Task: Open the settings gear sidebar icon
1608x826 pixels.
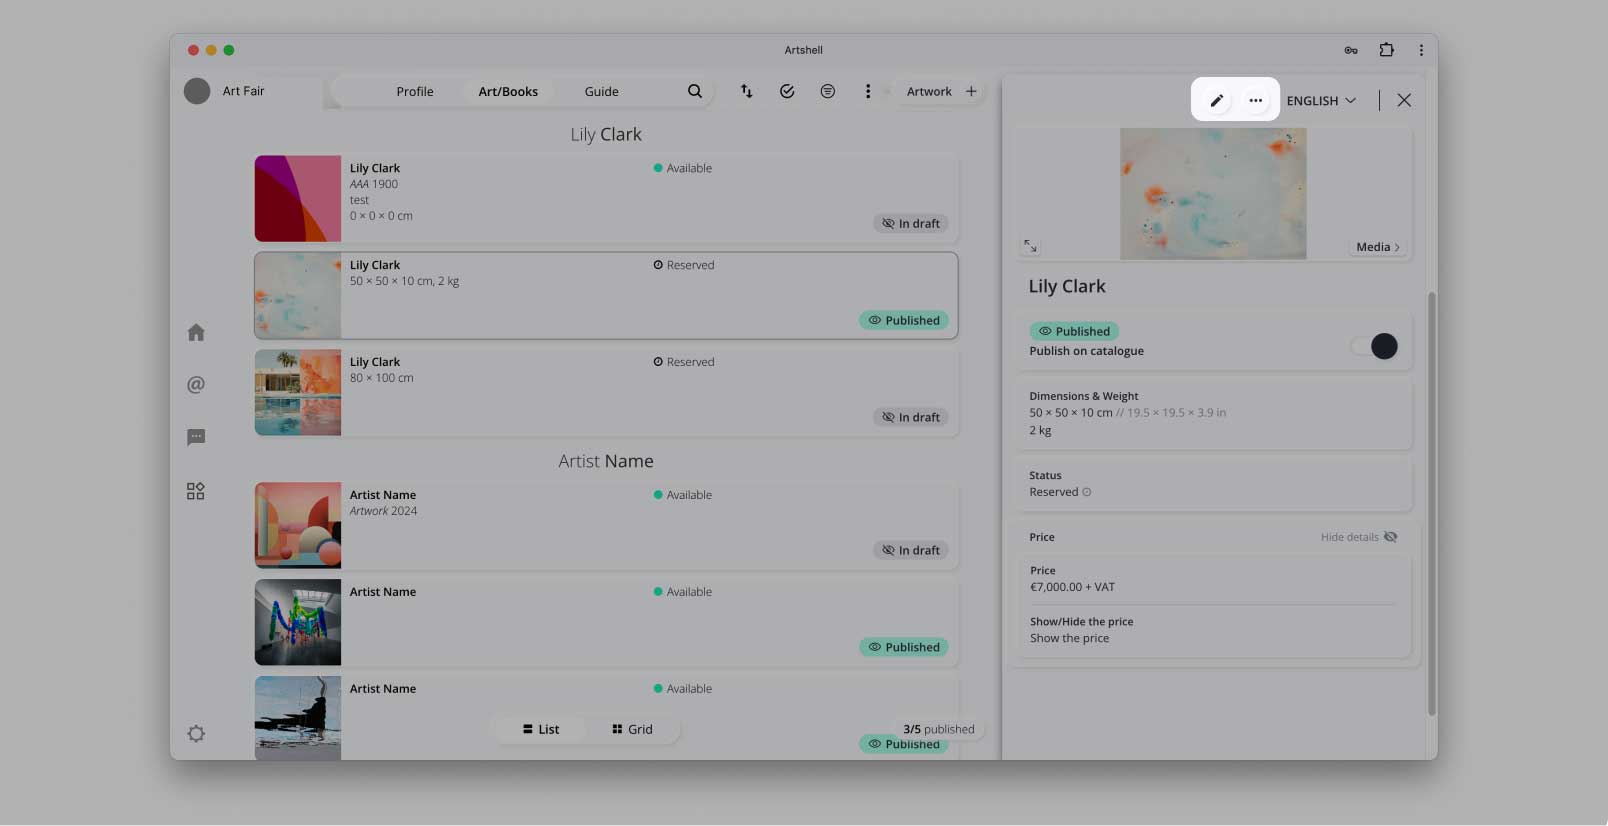Action: point(196,733)
